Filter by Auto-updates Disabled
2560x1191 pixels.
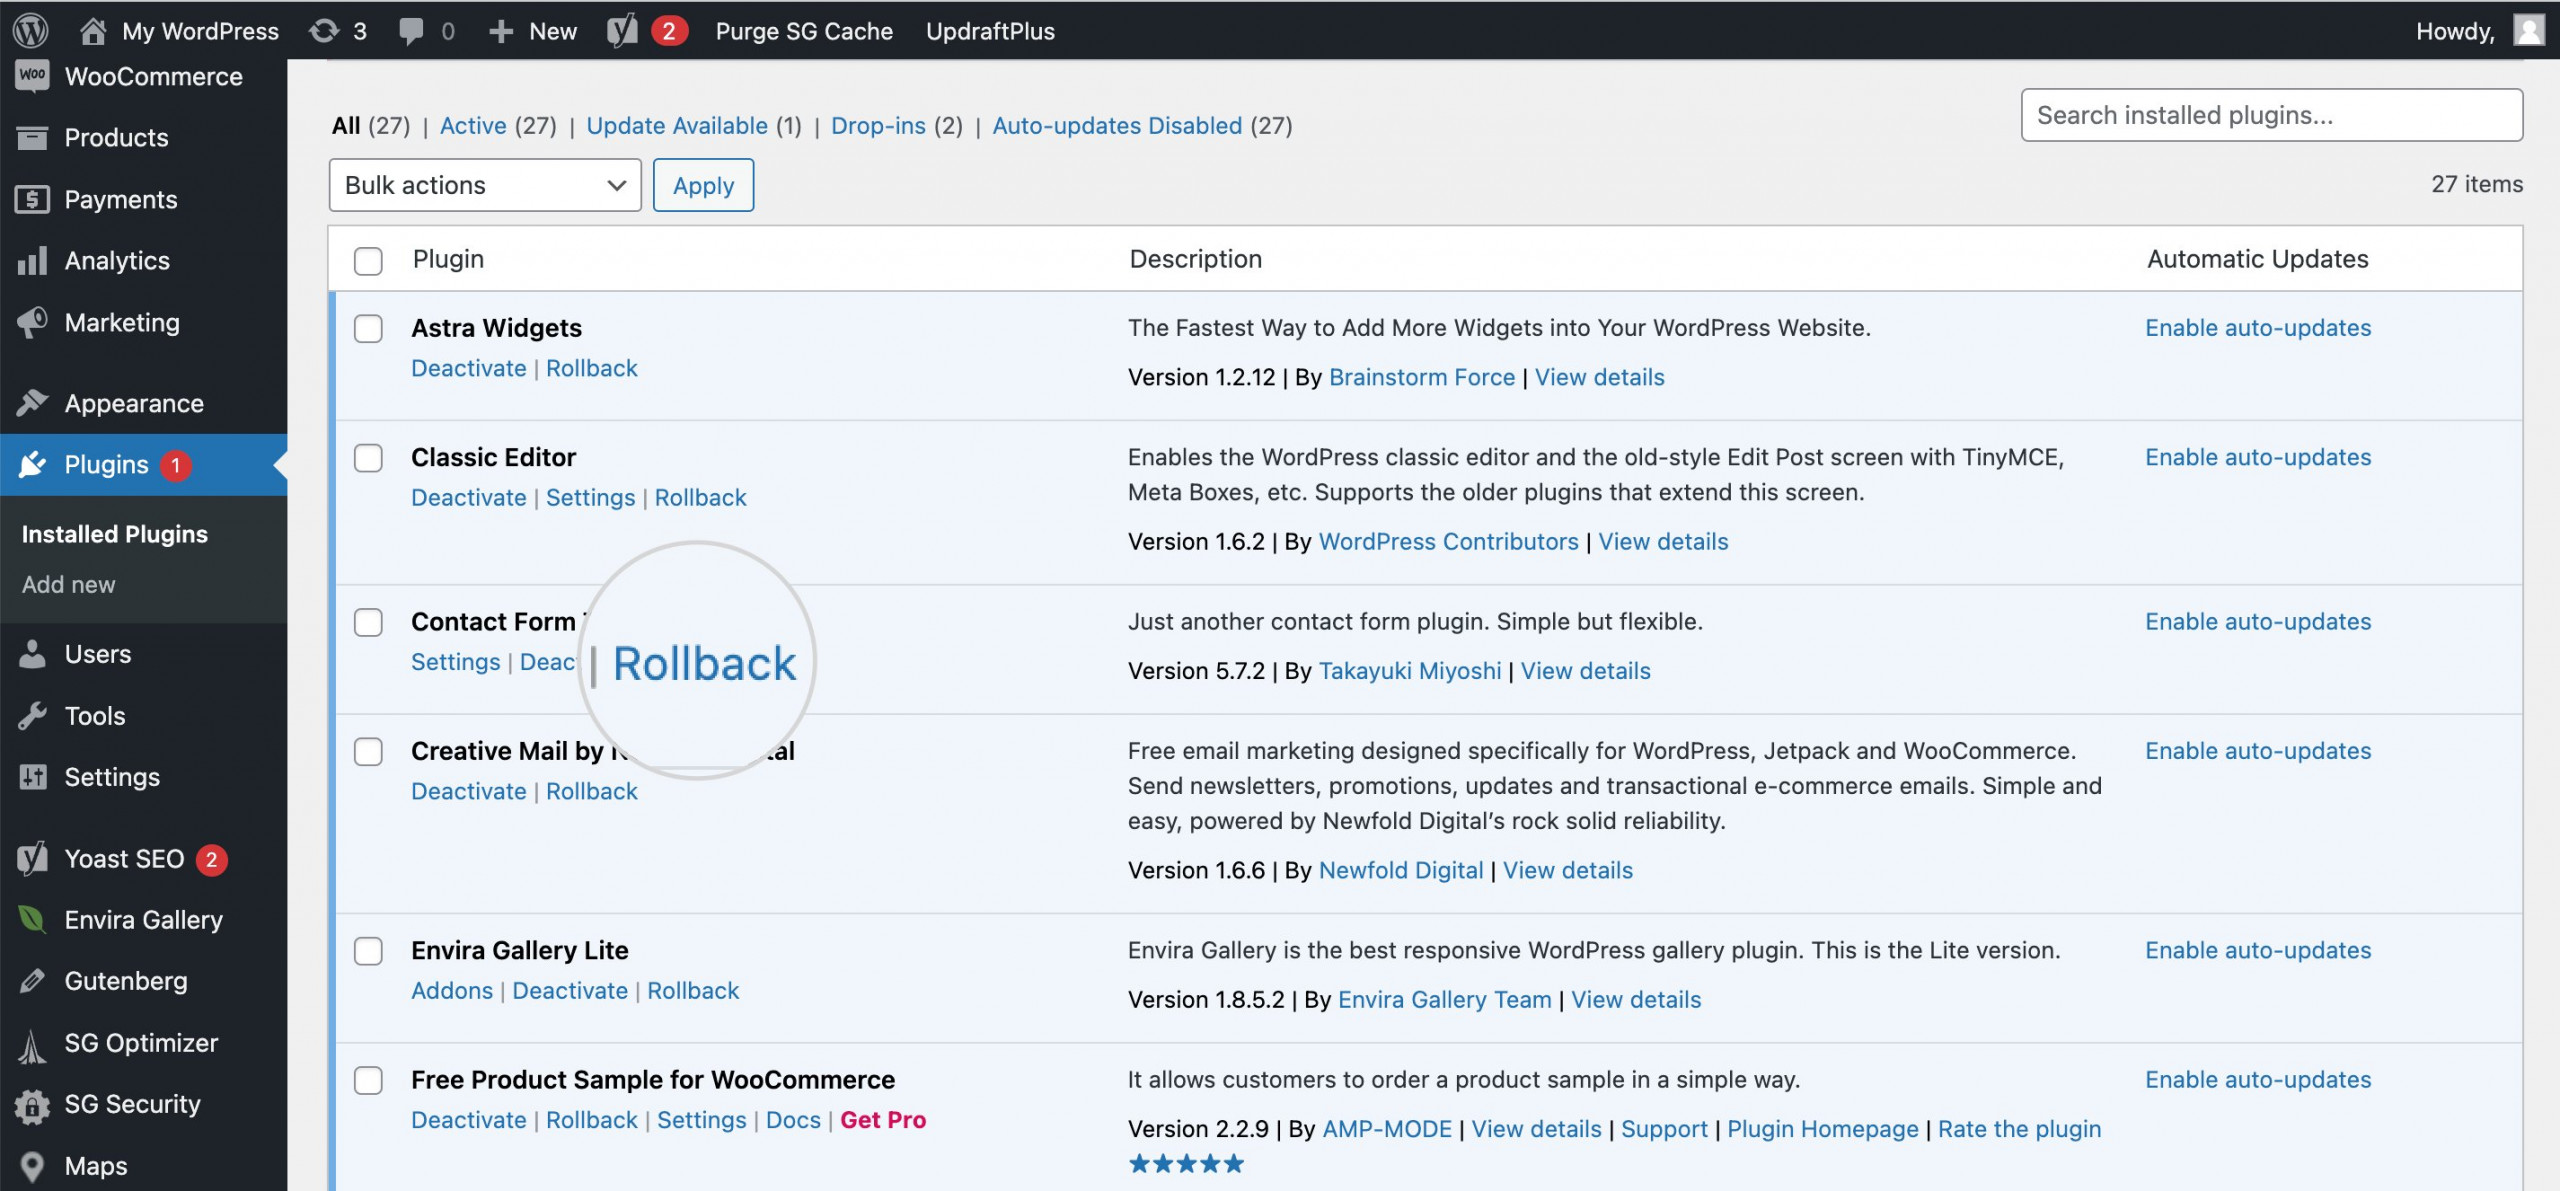tap(1117, 125)
